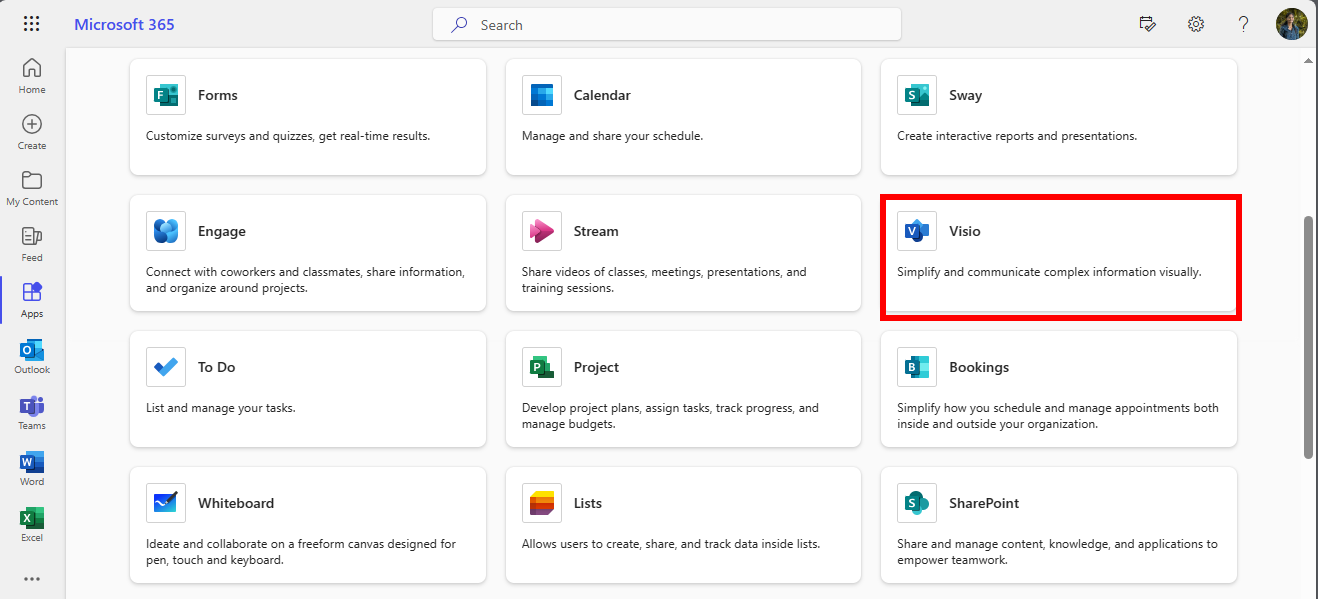The height and width of the screenshot is (599, 1318).
Task: Open the Settings gear icon
Action: tap(1195, 24)
